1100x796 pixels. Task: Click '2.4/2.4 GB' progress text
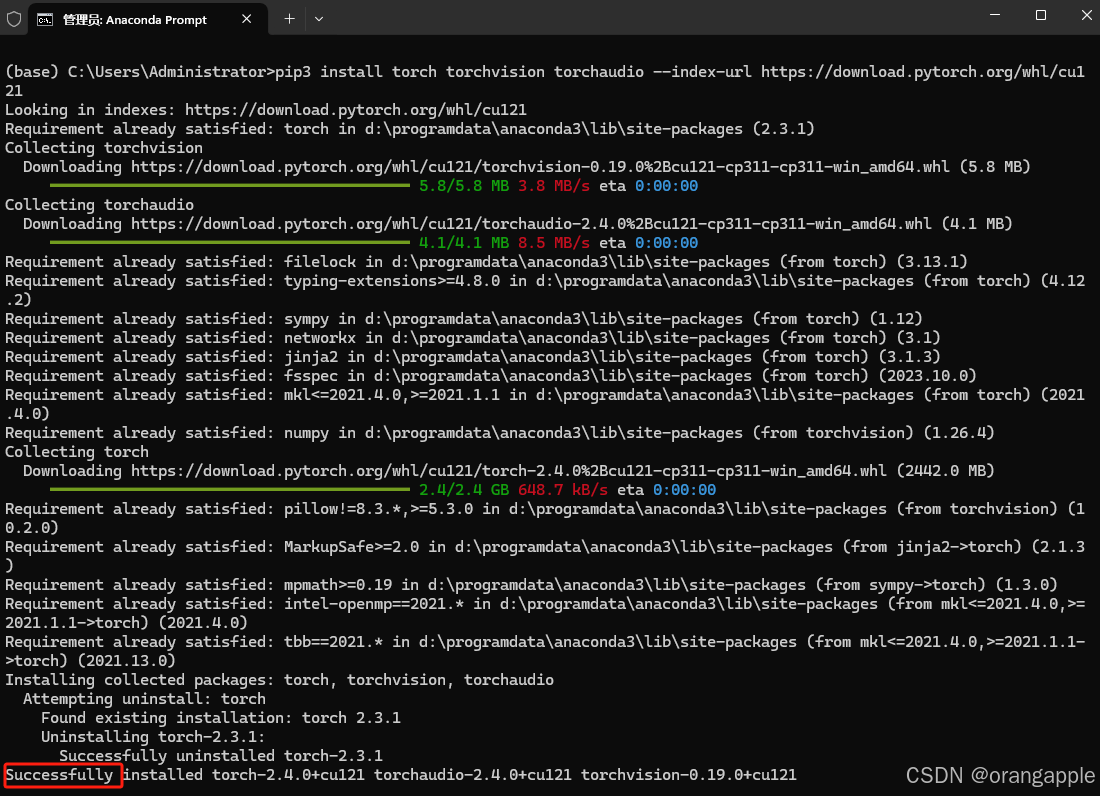[464, 490]
